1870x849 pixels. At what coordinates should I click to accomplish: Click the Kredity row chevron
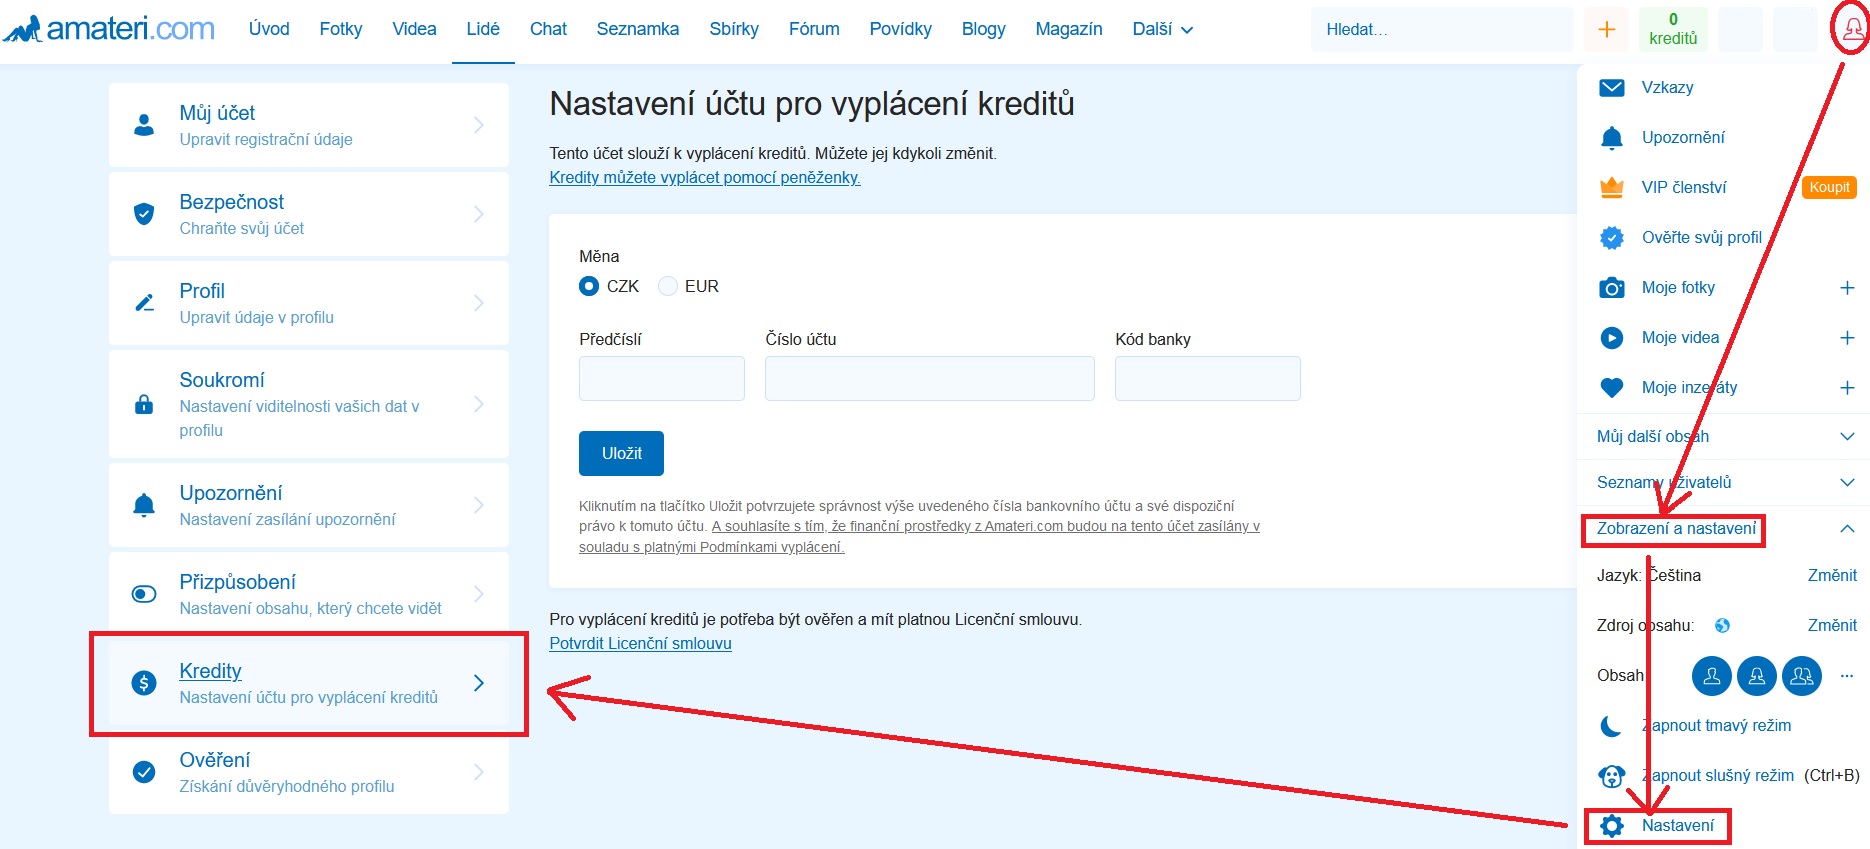coord(479,683)
